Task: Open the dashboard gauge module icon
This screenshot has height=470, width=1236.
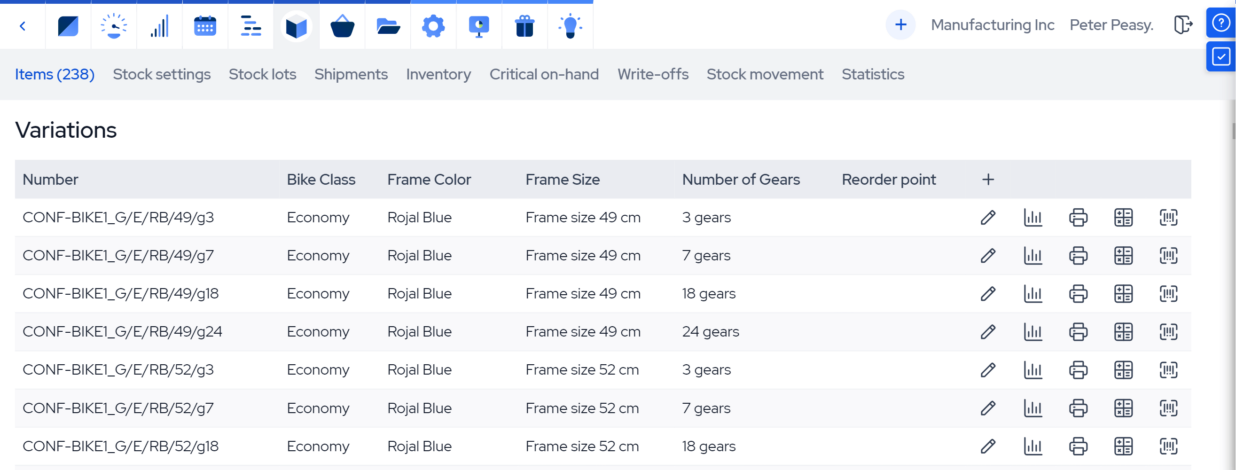Action: [x=114, y=26]
